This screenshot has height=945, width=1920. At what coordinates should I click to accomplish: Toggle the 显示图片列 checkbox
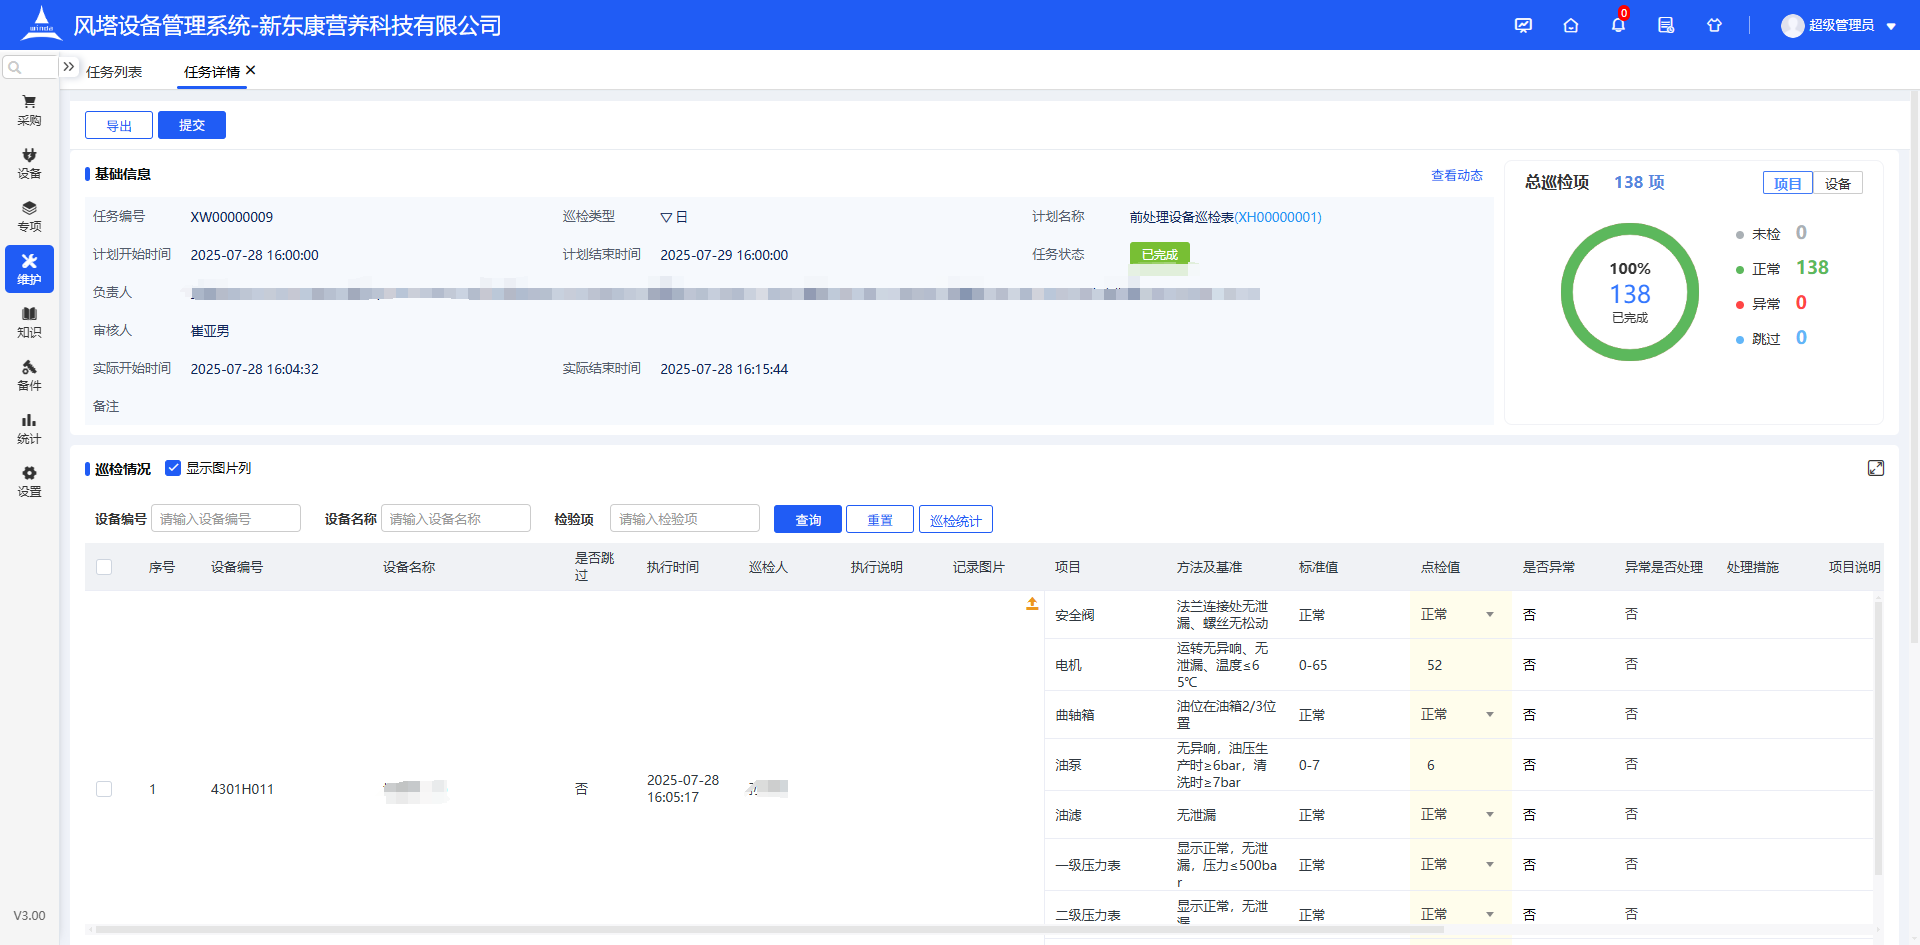pos(174,467)
